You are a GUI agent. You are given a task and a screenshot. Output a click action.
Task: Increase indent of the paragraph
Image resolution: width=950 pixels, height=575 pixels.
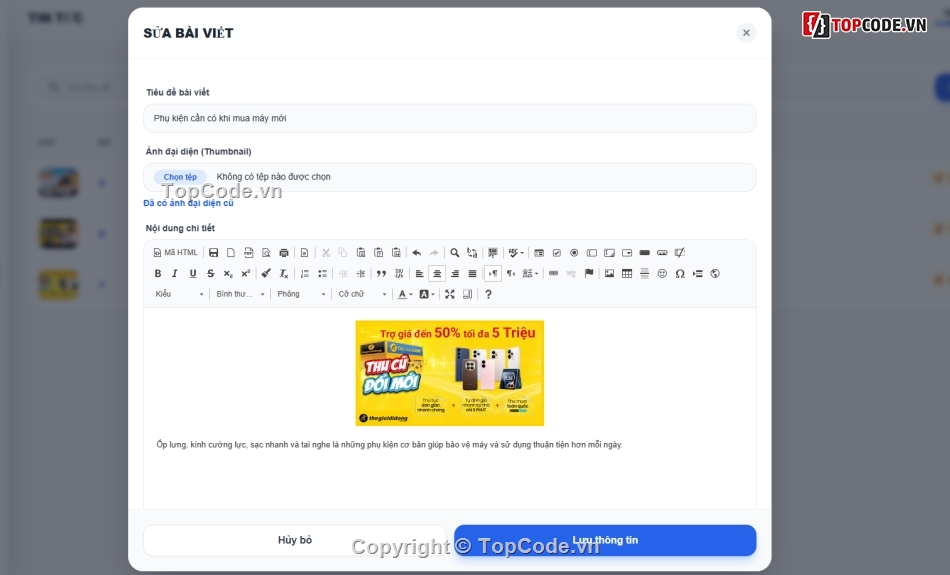(x=360, y=273)
